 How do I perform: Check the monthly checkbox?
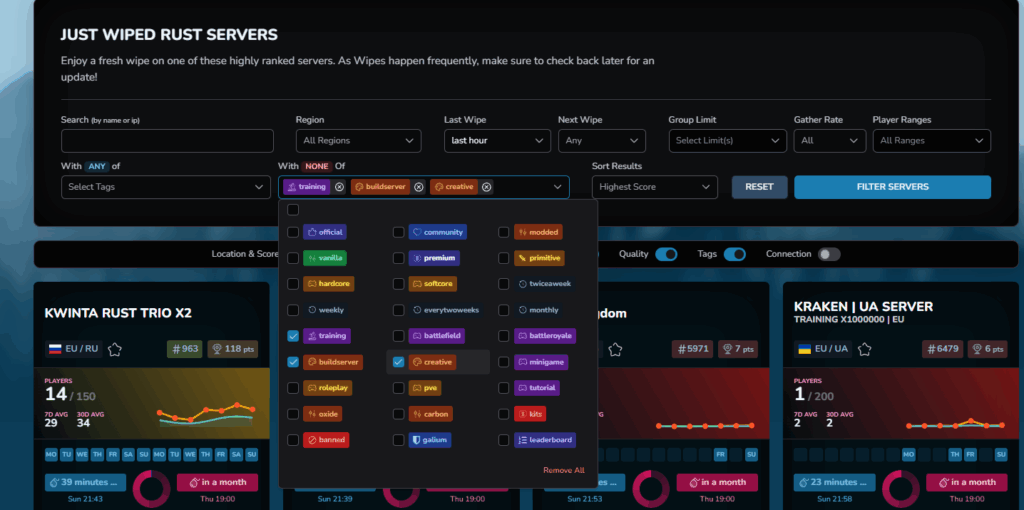click(504, 310)
